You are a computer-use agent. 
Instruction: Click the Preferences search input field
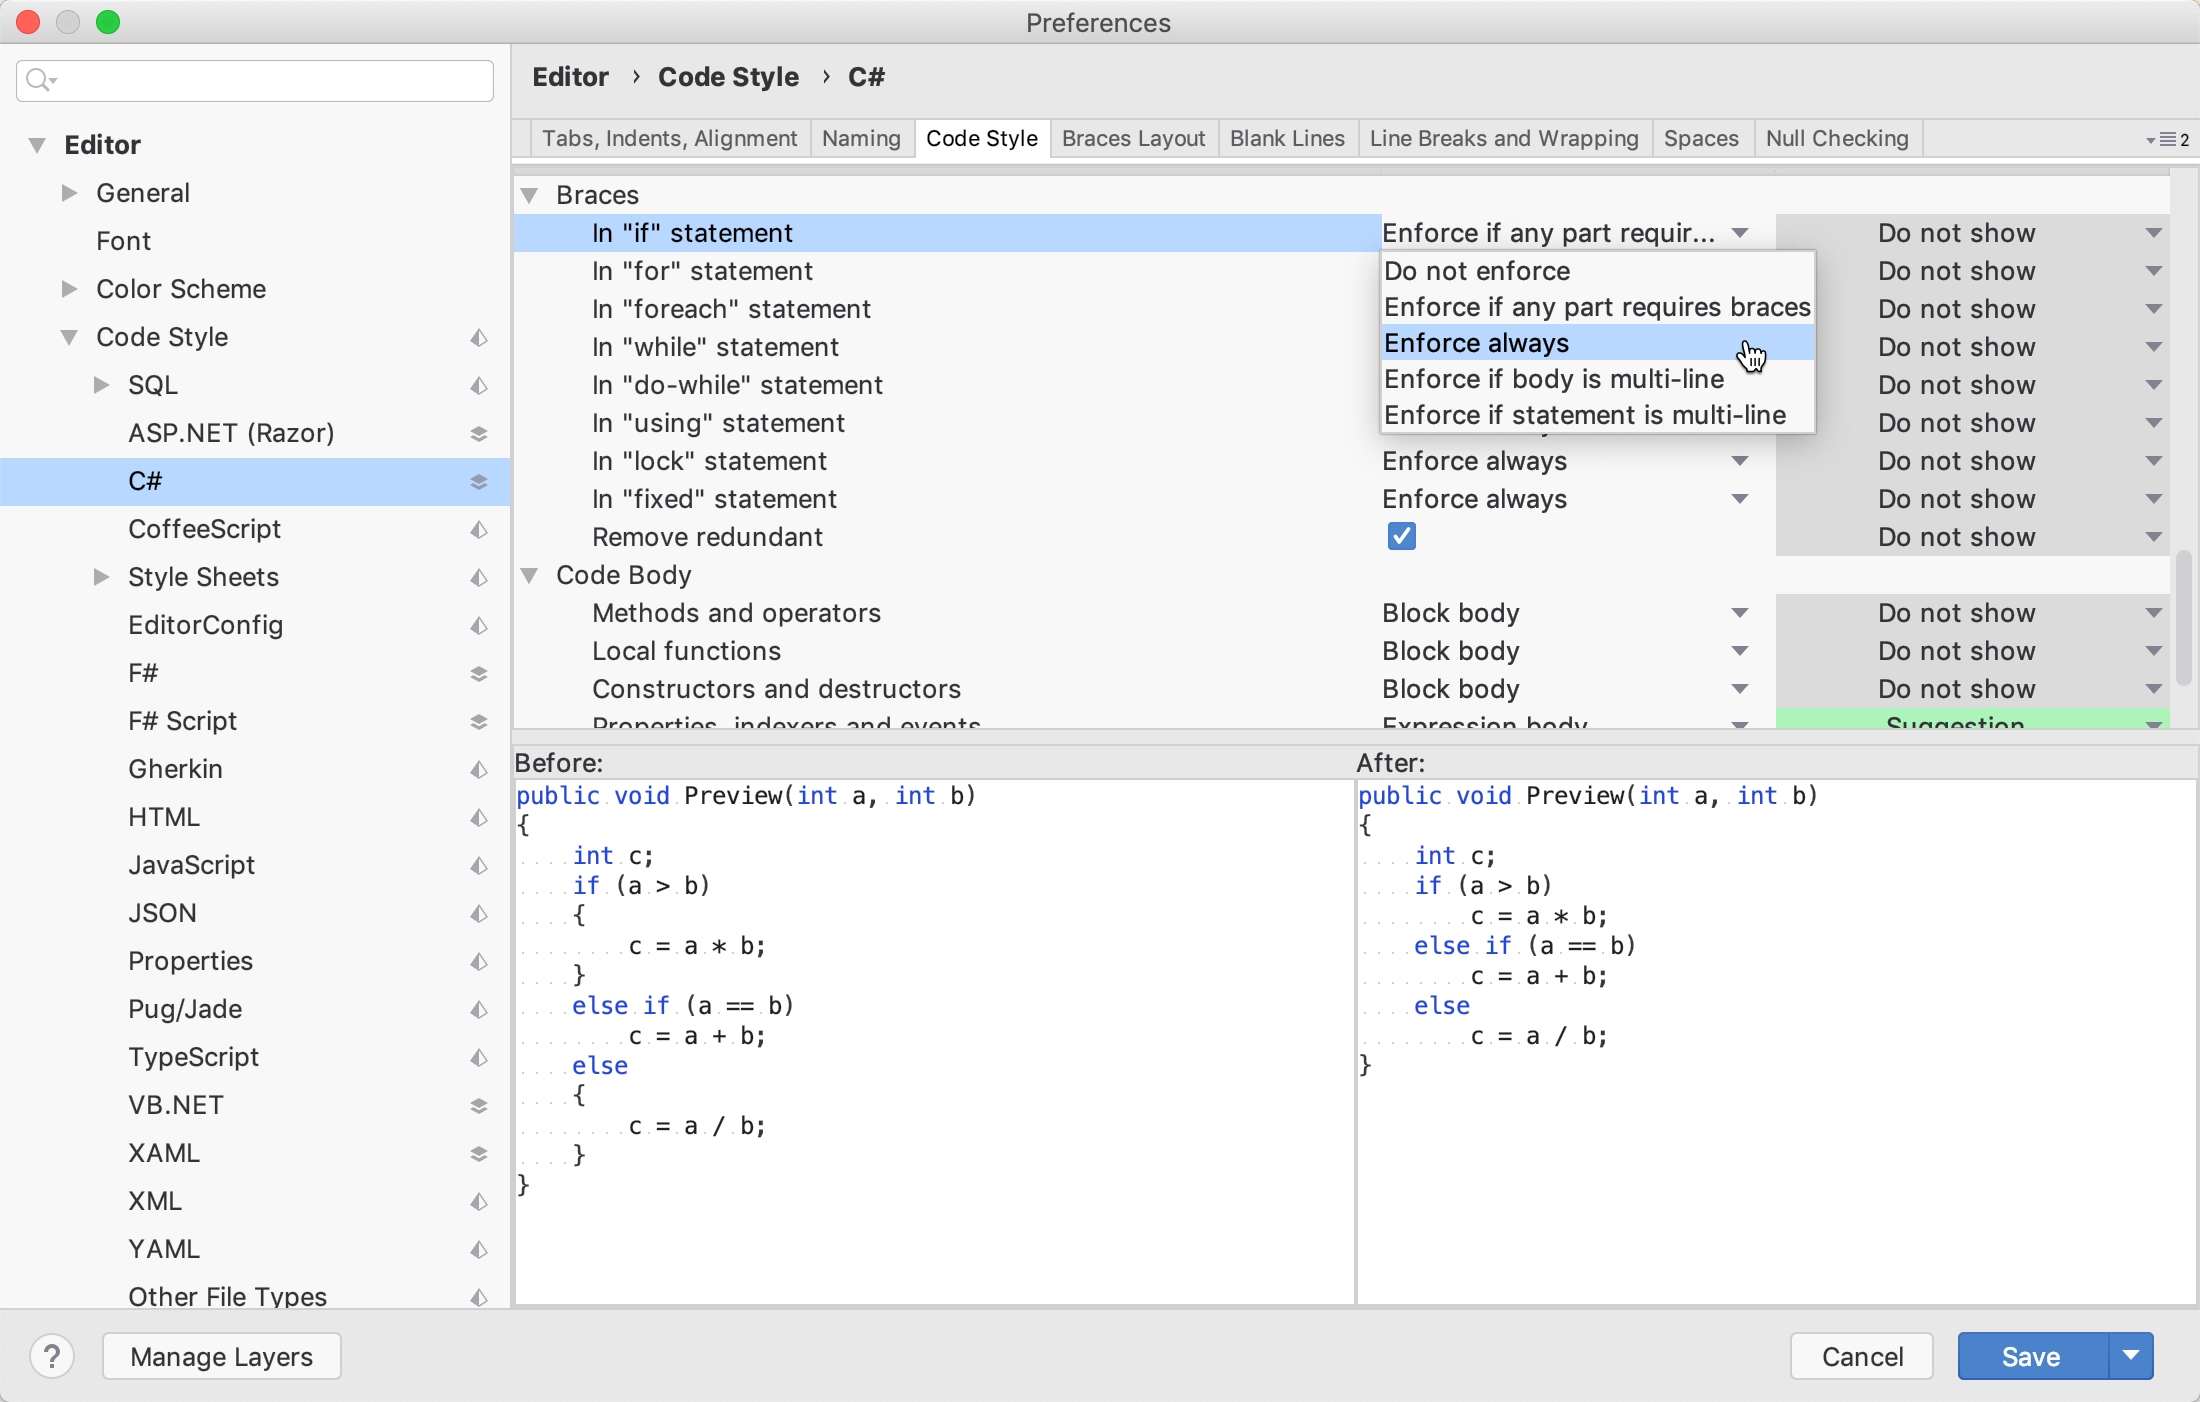point(255,79)
